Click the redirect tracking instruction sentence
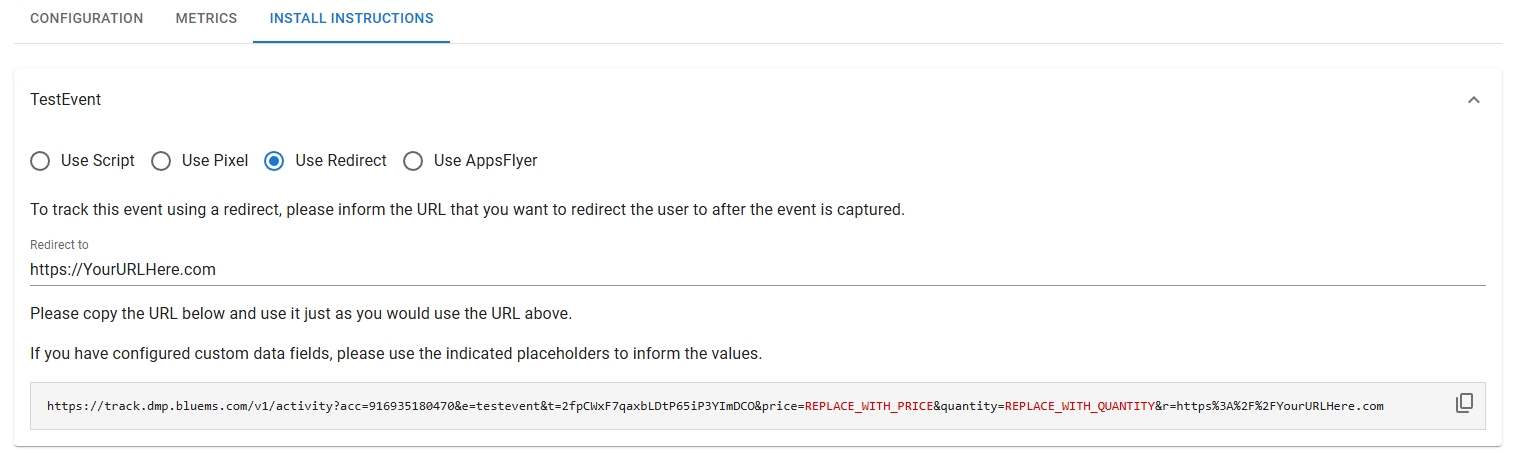Viewport: 1518px width, 453px height. point(467,211)
